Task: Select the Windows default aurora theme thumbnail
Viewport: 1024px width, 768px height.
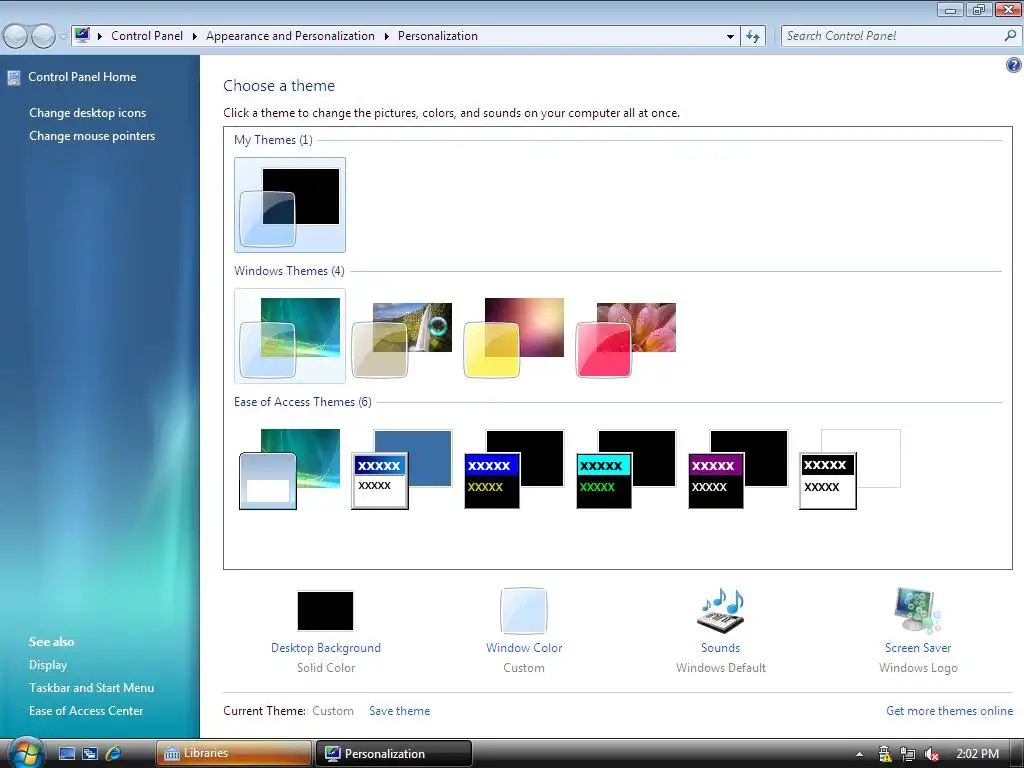Action: point(290,336)
